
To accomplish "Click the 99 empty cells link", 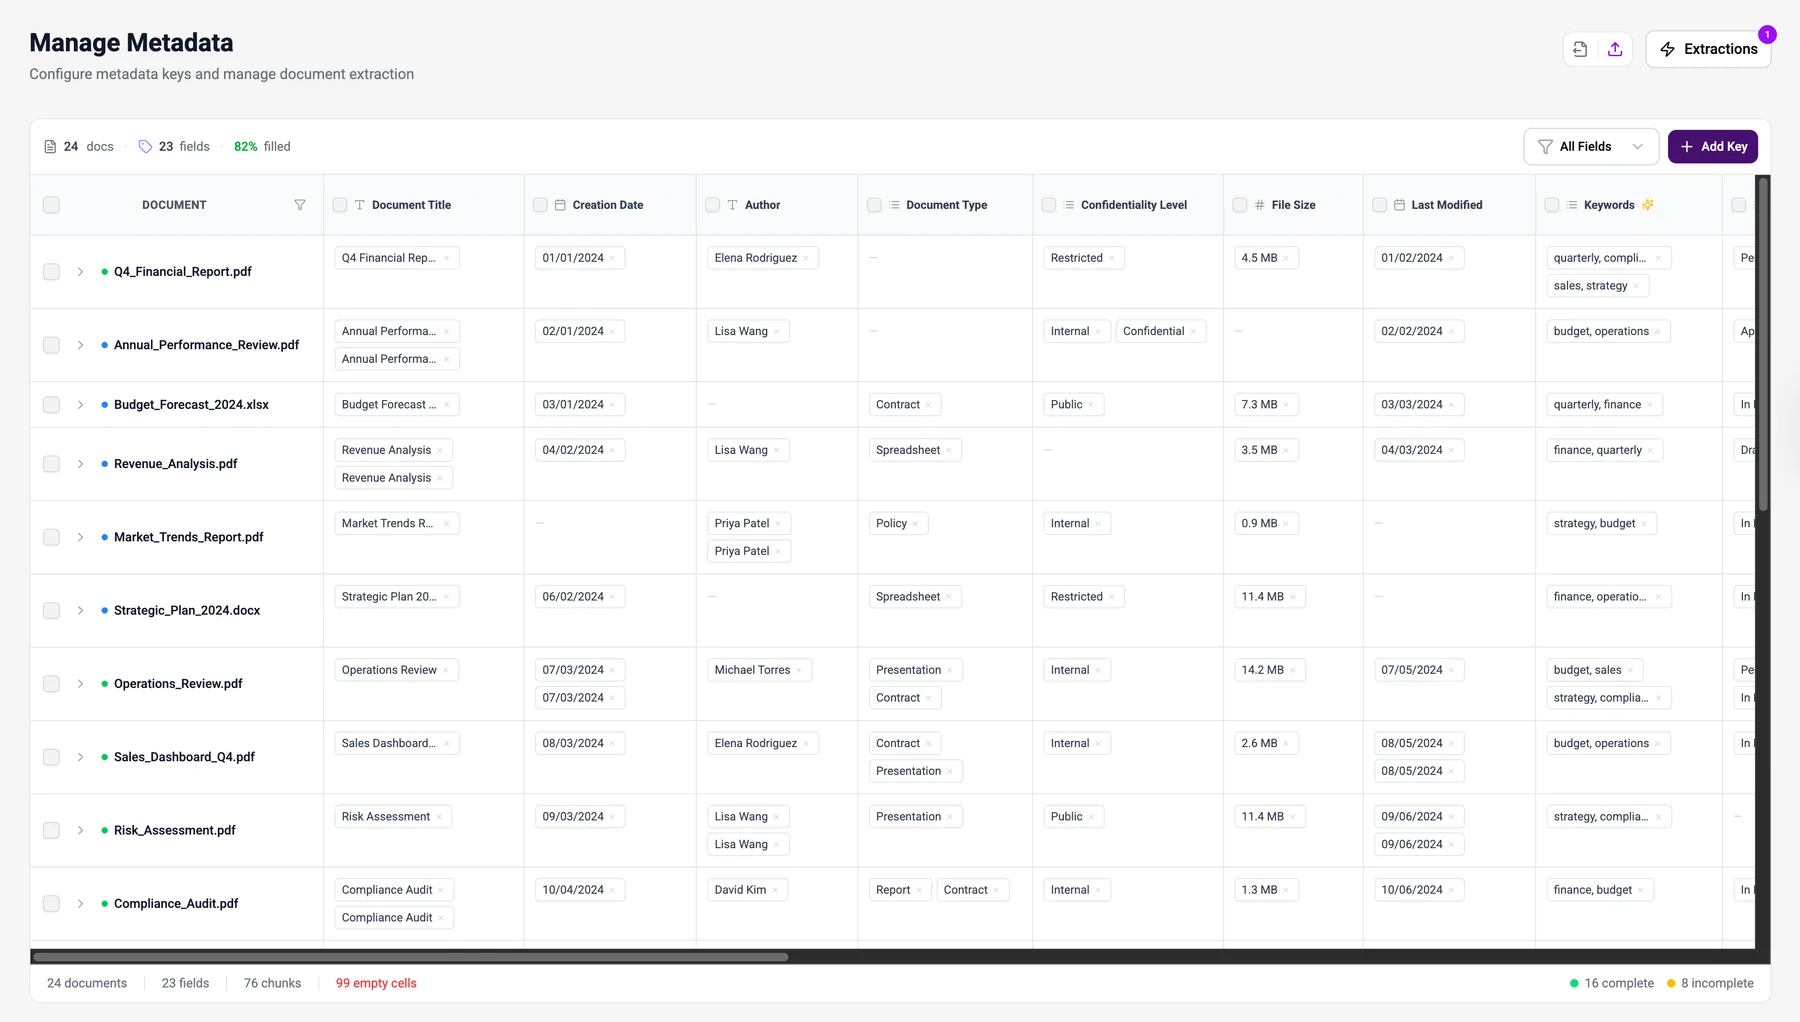I will 376,984.
